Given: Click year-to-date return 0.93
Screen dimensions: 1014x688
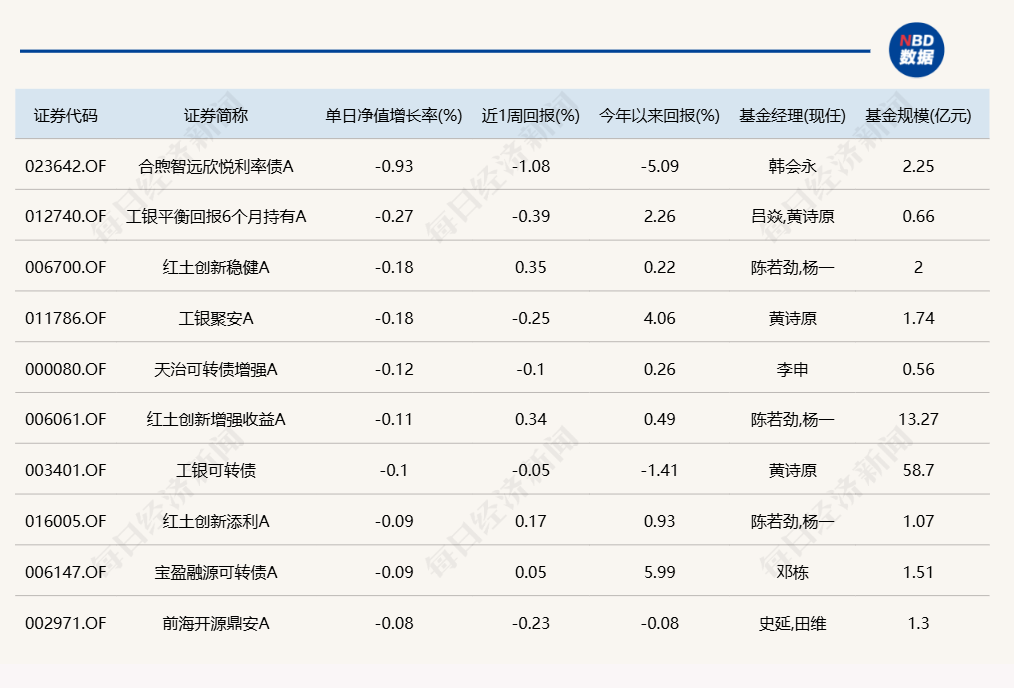Looking at the screenshot, I should [660, 521].
